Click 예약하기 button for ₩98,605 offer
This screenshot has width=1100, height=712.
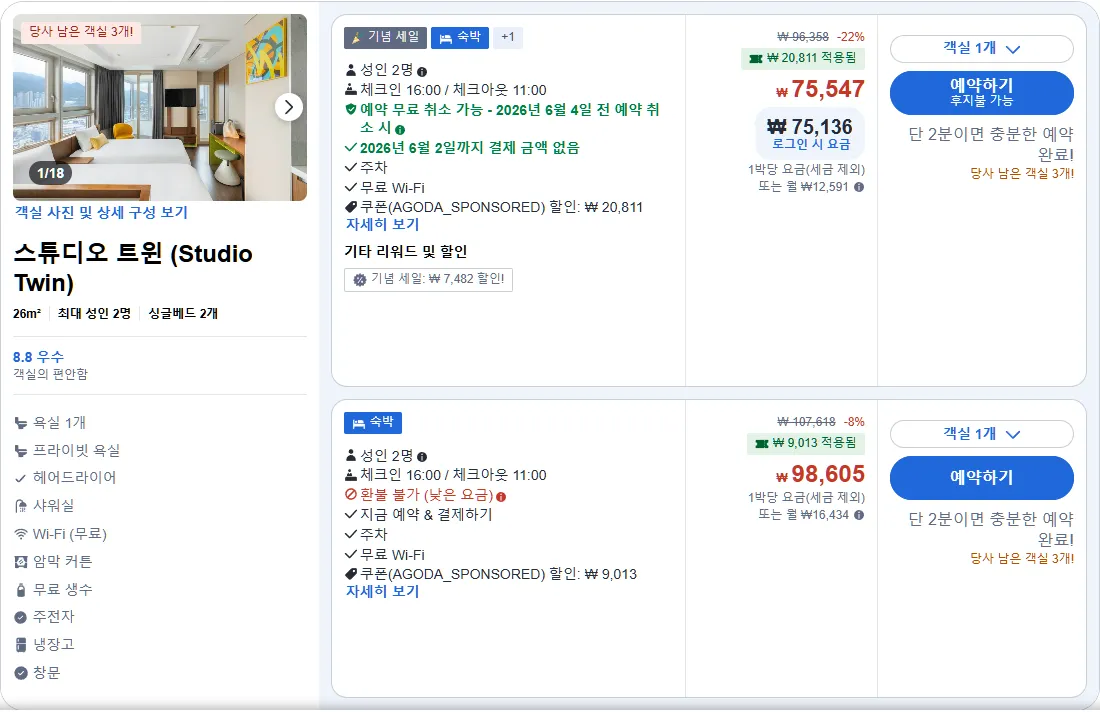981,478
